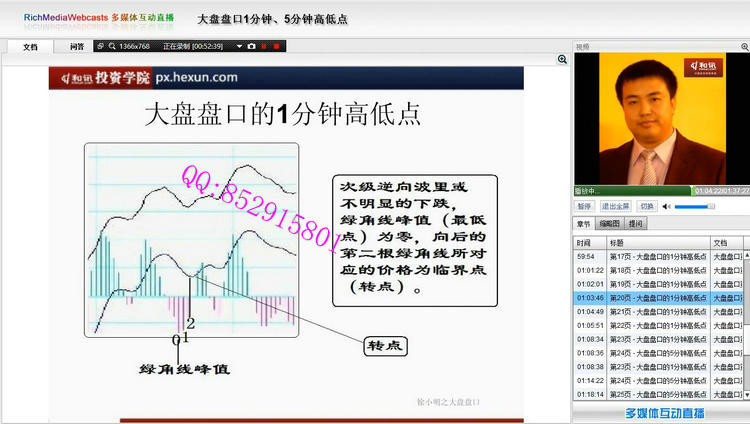The width and height of the screenshot is (750, 424).
Task: Click the 退出全屏 button
Action: (x=615, y=206)
